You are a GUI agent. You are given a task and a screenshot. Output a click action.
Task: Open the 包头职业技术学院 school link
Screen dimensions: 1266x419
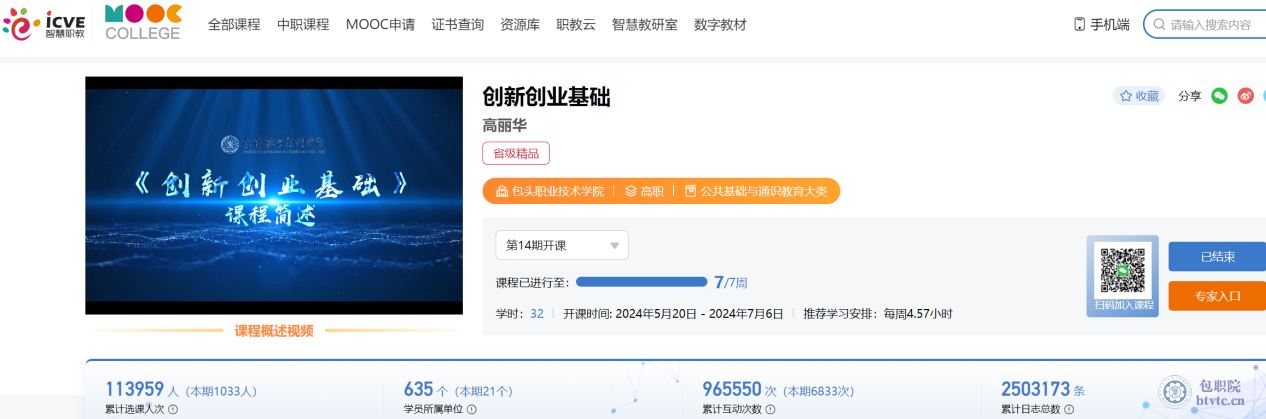click(558, 191)
